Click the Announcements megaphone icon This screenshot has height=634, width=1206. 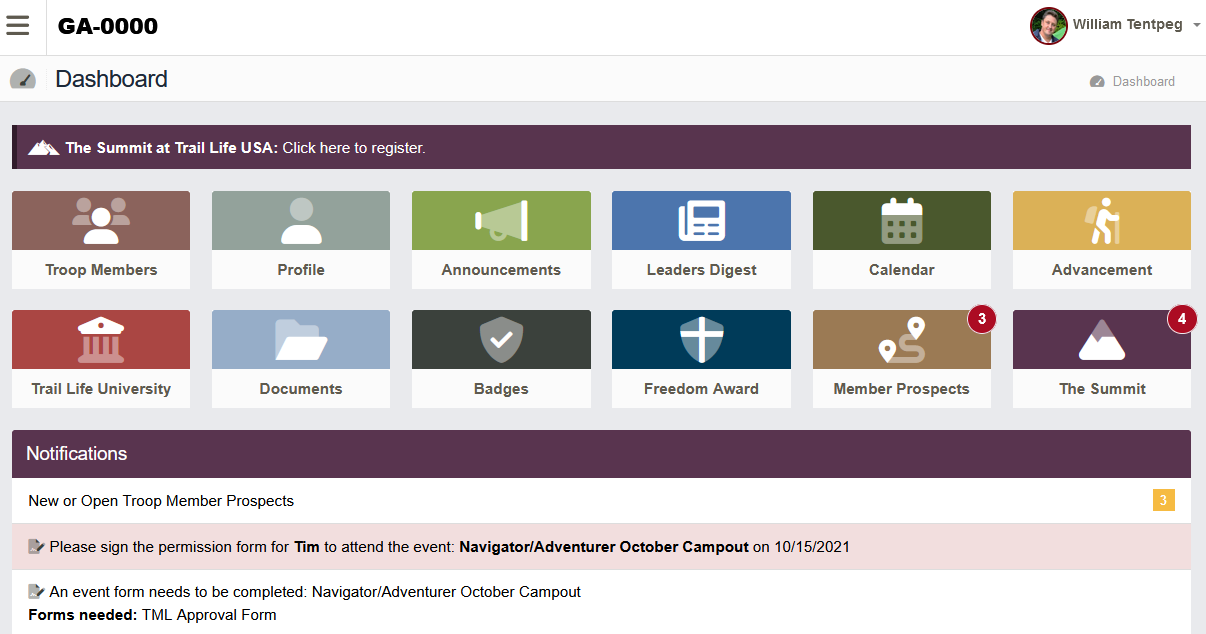pyautogui.click(x=501, y=220)
